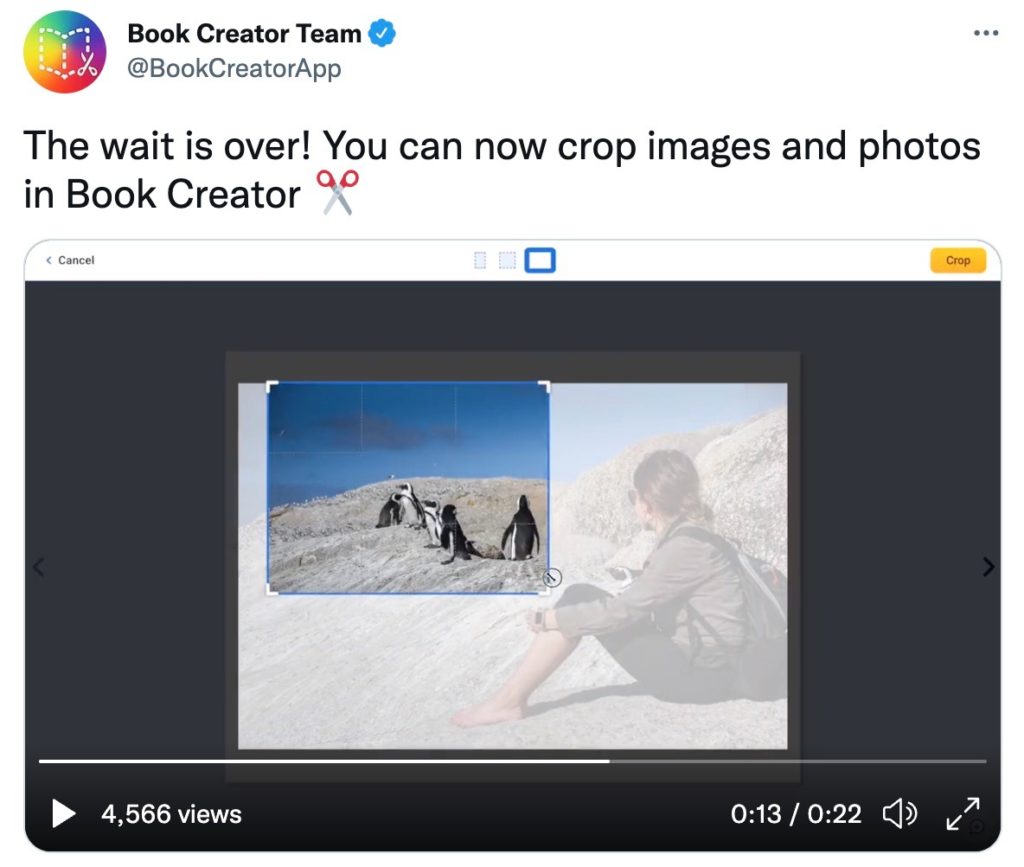Open the tweet's three-dots more menu
Screen dimensions: 1024x867
coord(986,34)
